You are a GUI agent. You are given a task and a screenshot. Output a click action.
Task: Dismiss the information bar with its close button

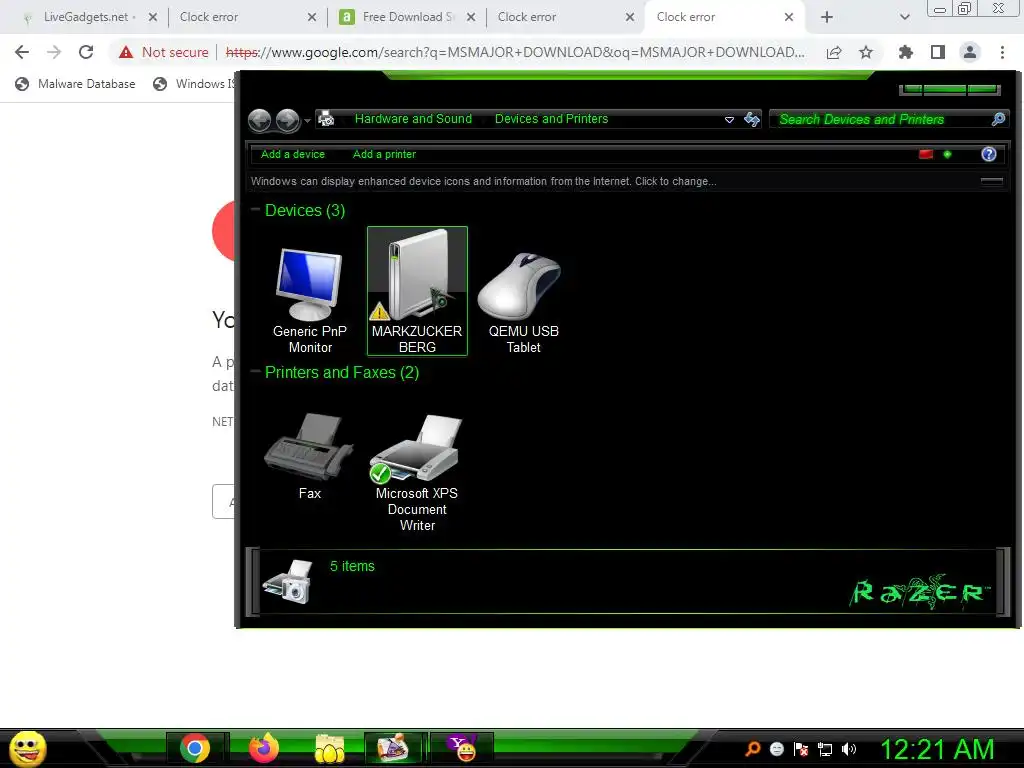click(991, 182)
